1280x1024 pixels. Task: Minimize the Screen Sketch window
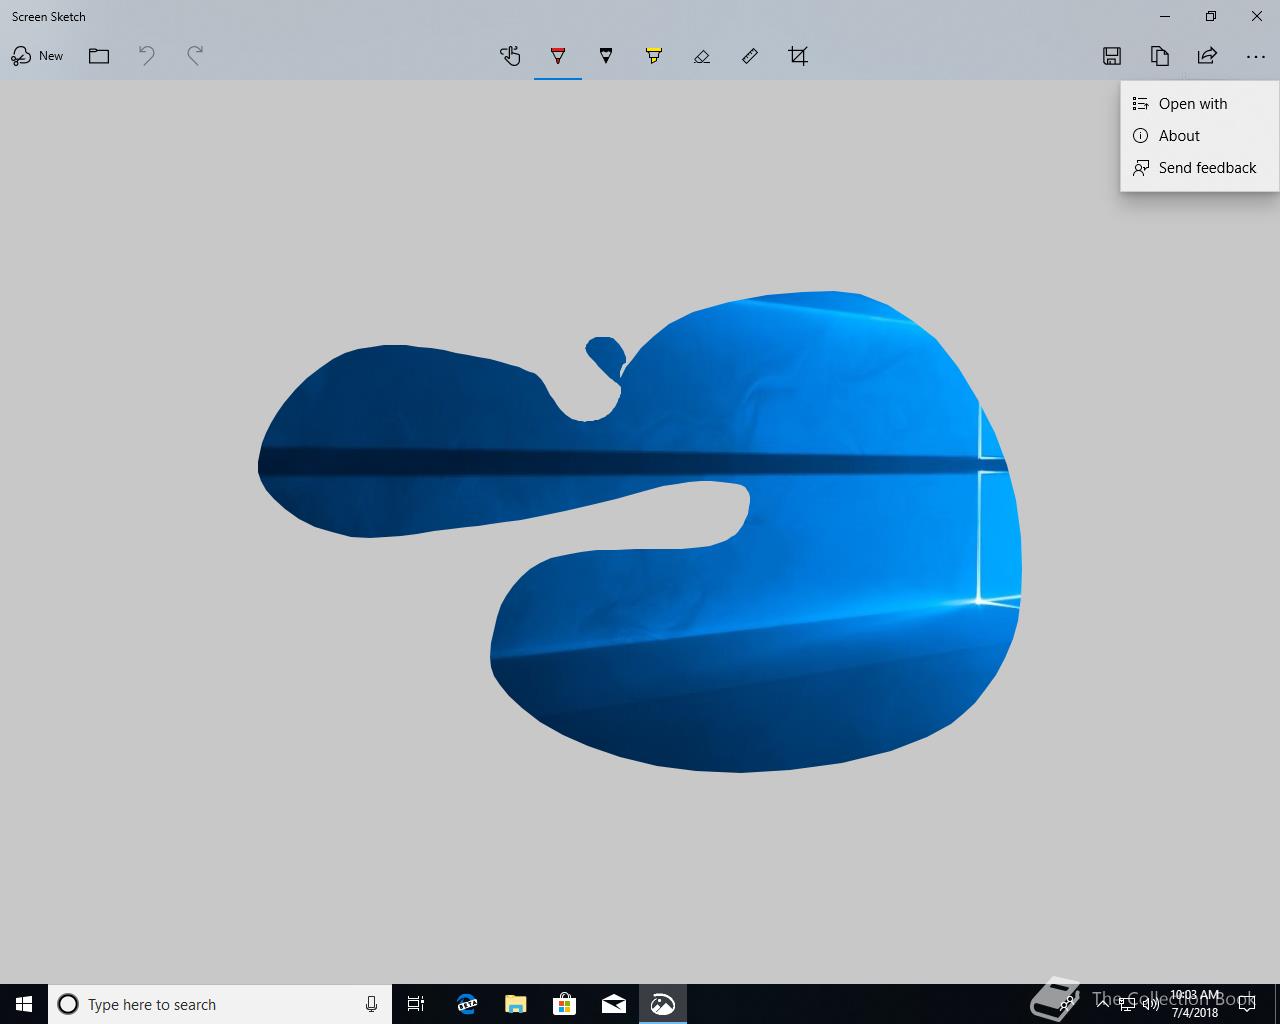pos(1165,16)
